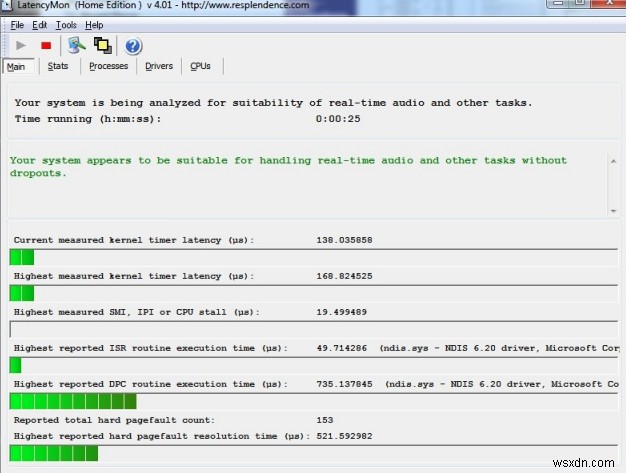Screen dimensions: 626x473
Task: Click 'Current measured kernel timer latency' label
Action: click(134, 240)
